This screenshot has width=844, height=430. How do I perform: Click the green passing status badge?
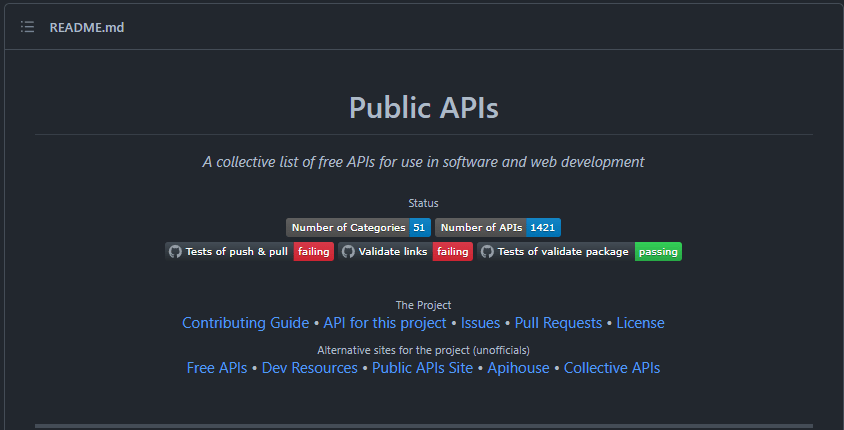pyautogui.click(x=658, y=251)
